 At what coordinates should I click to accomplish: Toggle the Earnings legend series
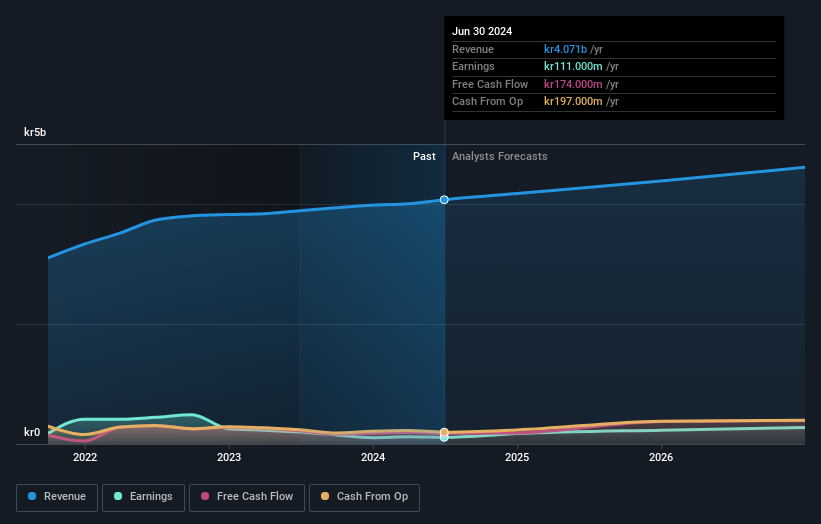pos(143,497)
